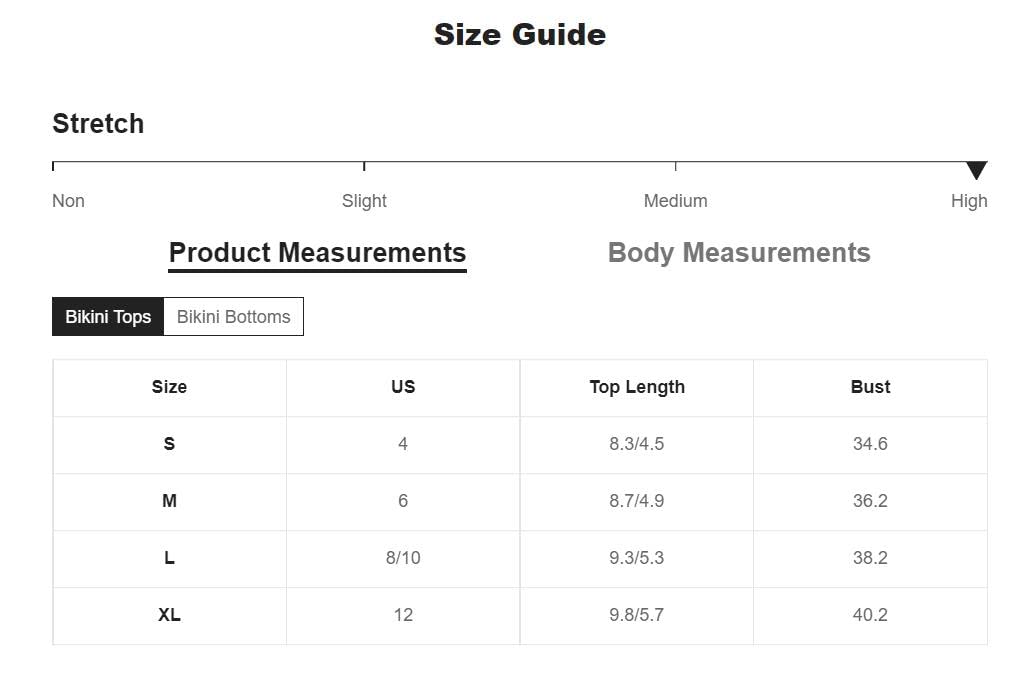Screen dimensions: 1013x684
Task: Select the size M row label
Action: point(169,501)
